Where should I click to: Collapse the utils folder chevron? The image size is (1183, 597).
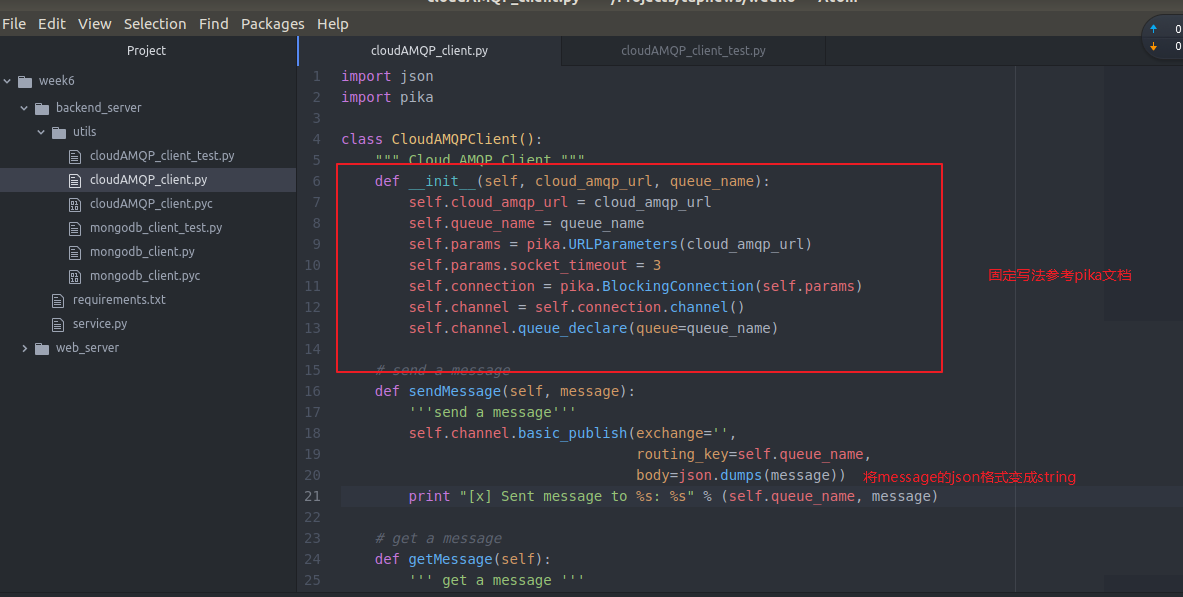pyautogui.click(x=41, y=132)
